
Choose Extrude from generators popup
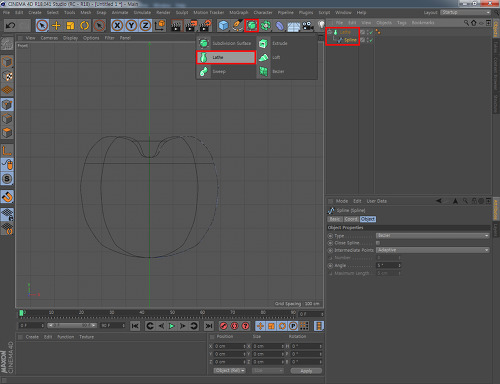click(x=286, y=43)
